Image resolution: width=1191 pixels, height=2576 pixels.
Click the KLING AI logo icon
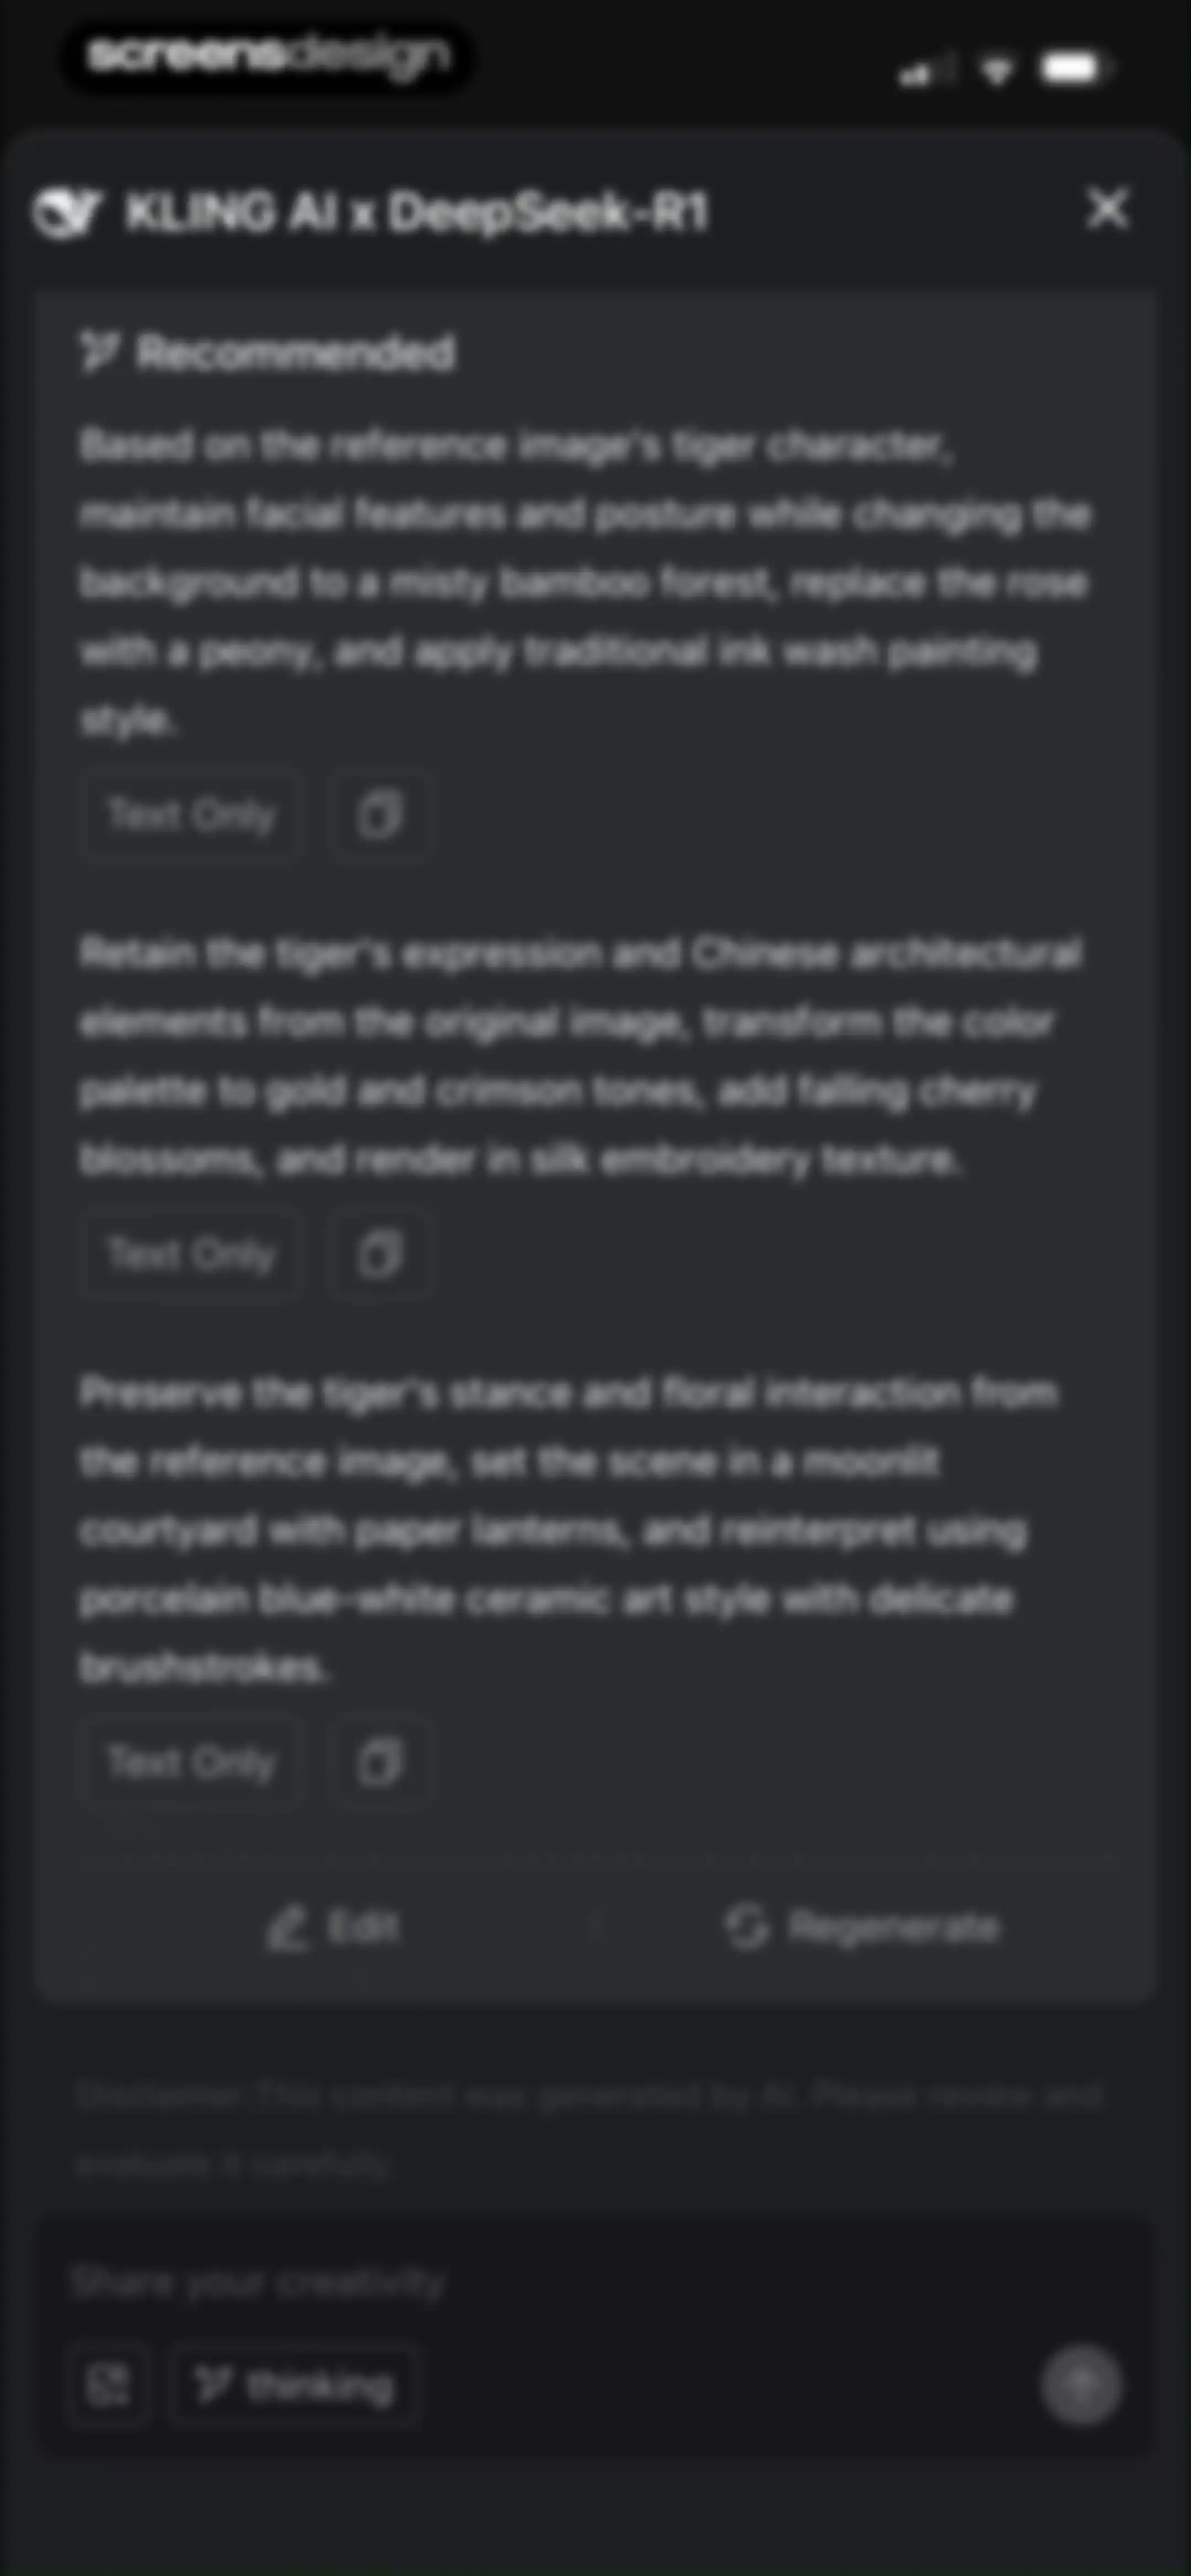(67, 212)
